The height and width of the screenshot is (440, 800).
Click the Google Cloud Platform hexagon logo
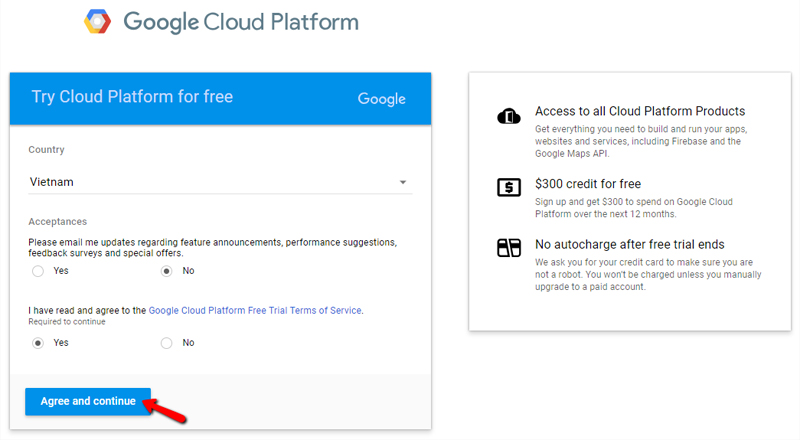point(97,21)
